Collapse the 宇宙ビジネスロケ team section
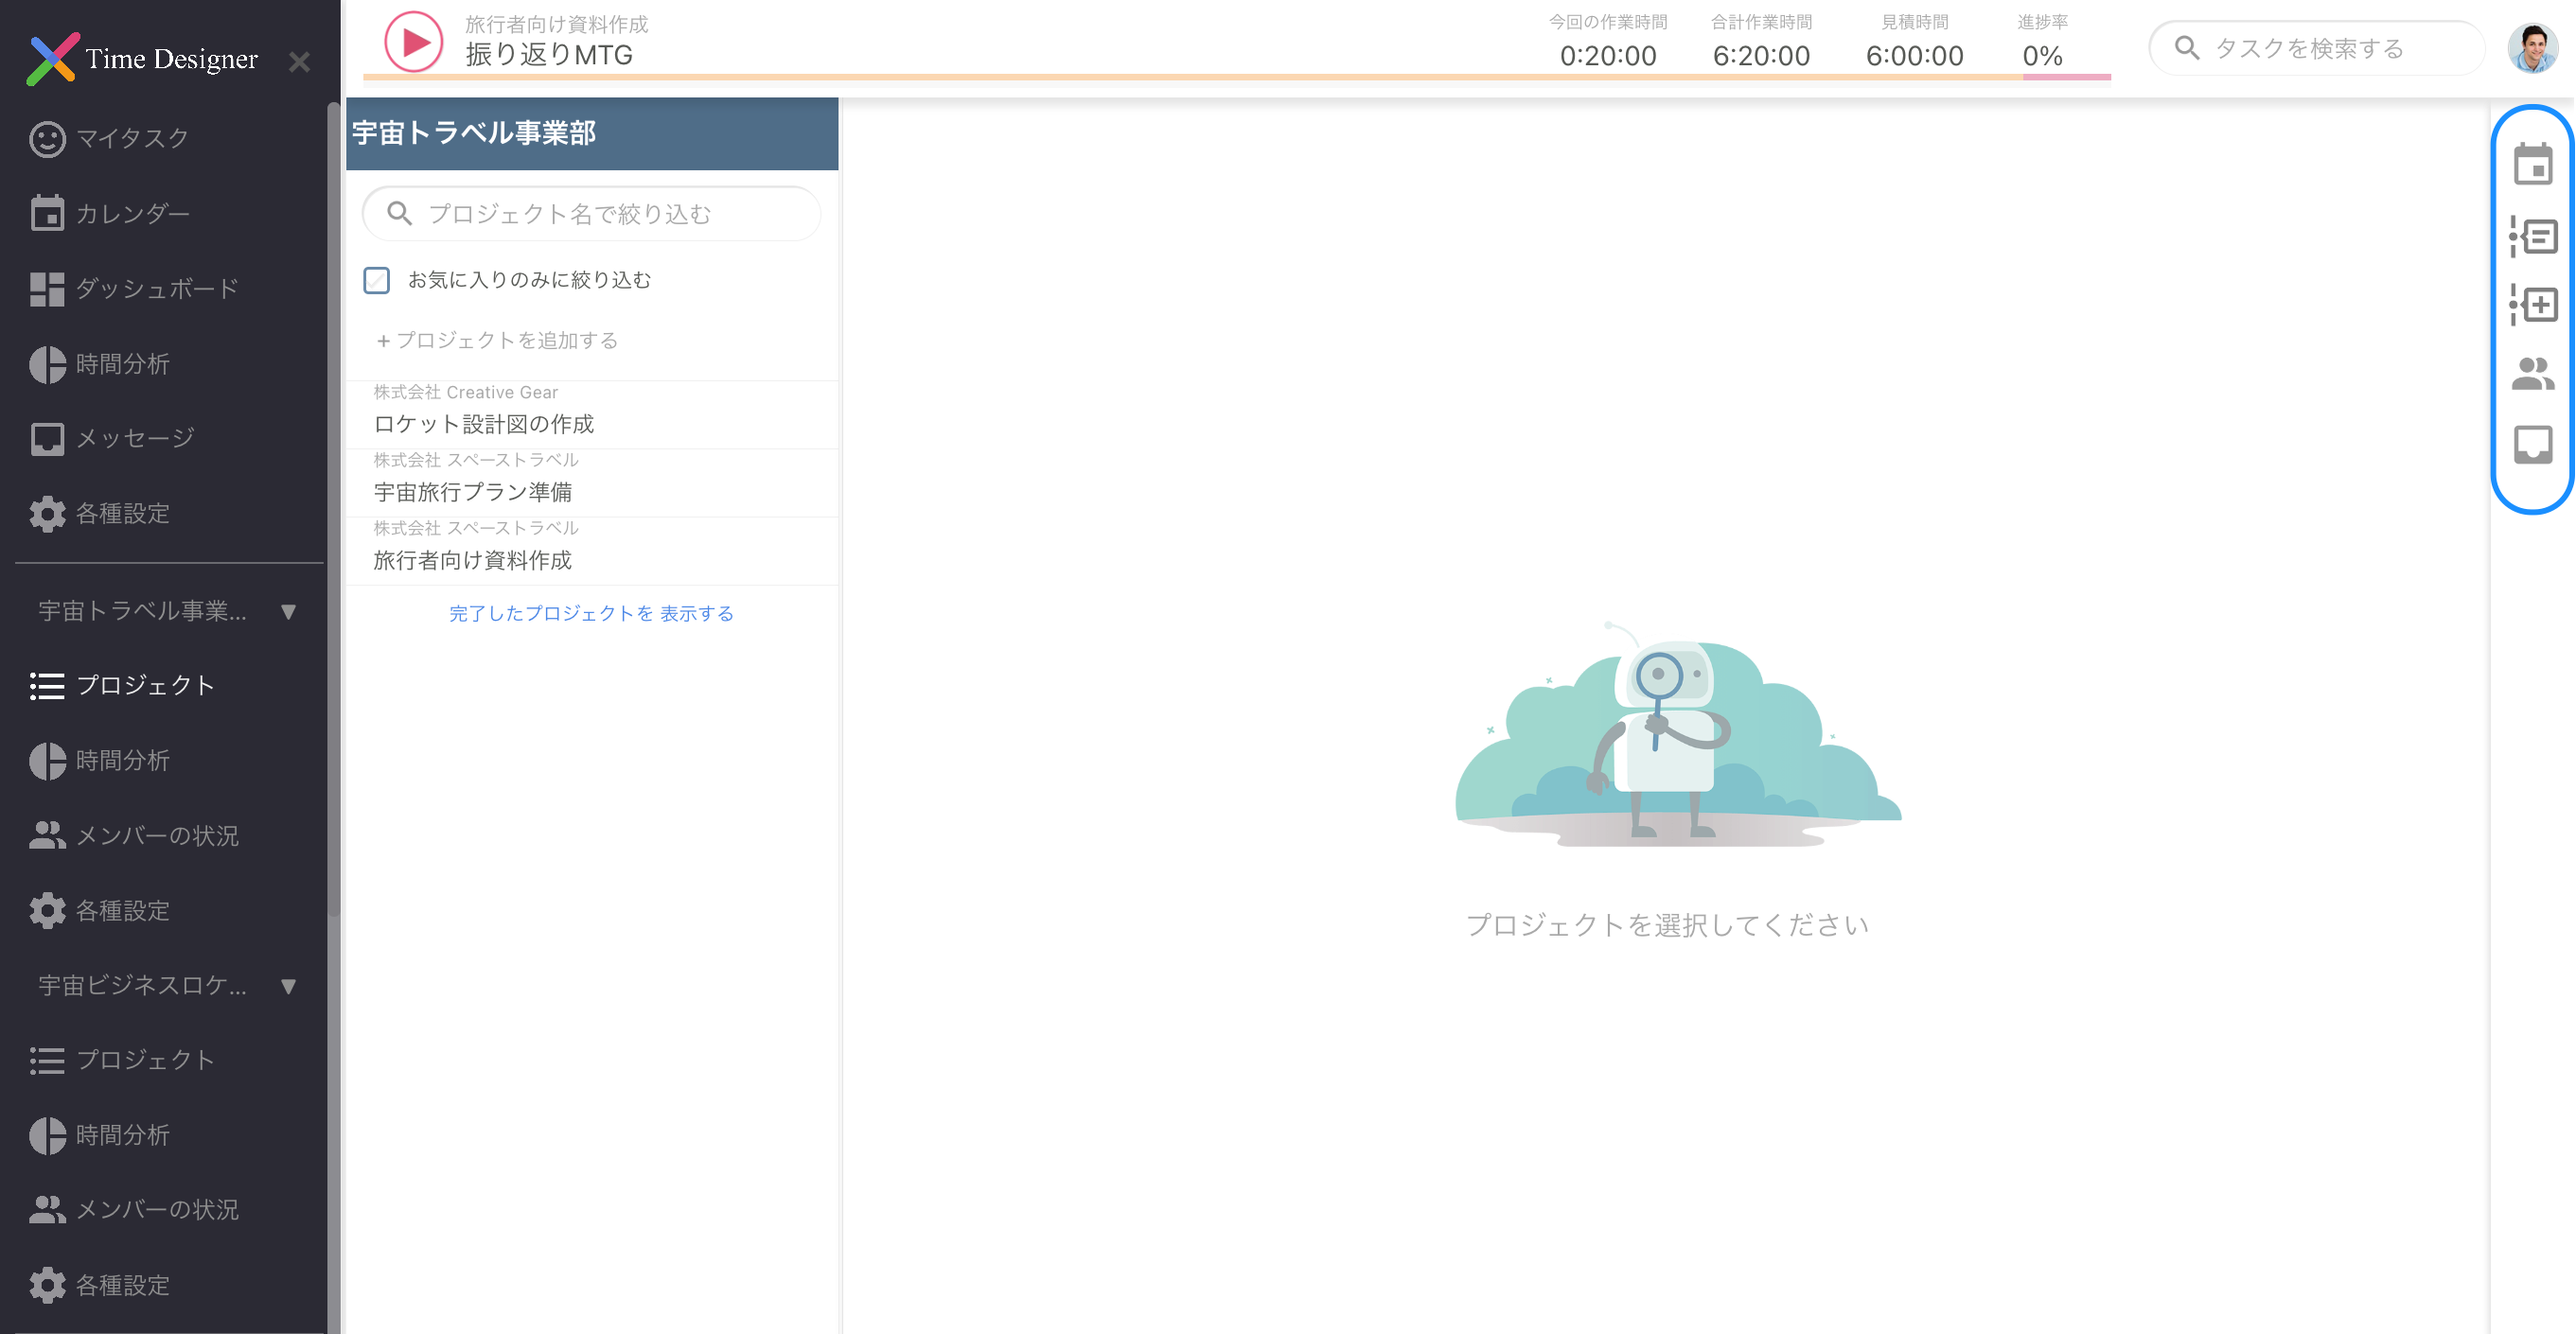 tap(288, 986)
